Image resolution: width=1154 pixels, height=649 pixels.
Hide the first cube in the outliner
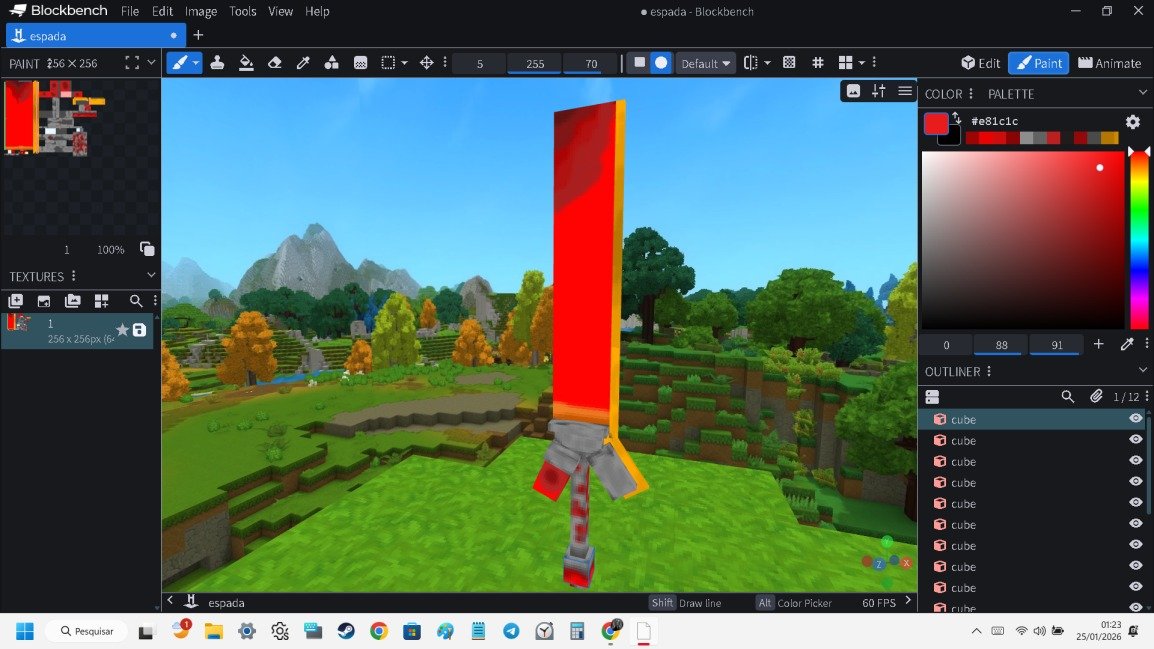click(x=1136, y=419)
